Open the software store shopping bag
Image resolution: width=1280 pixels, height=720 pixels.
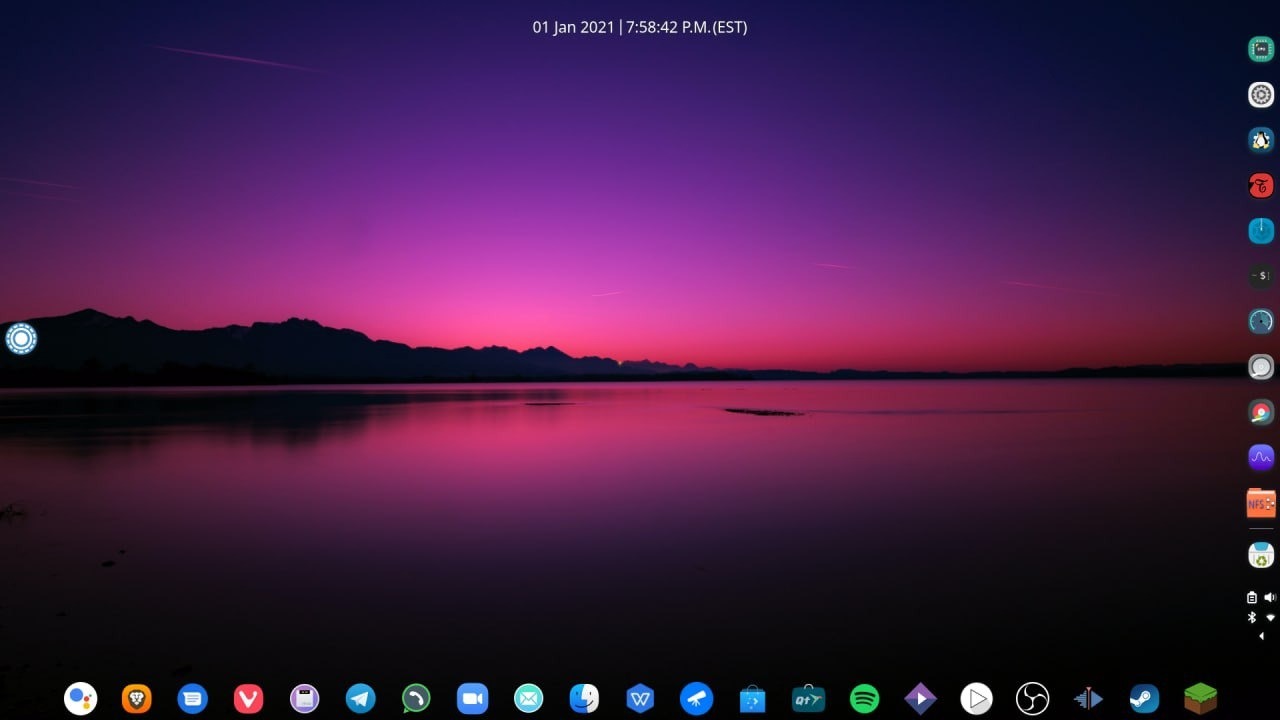pos(752,698)
